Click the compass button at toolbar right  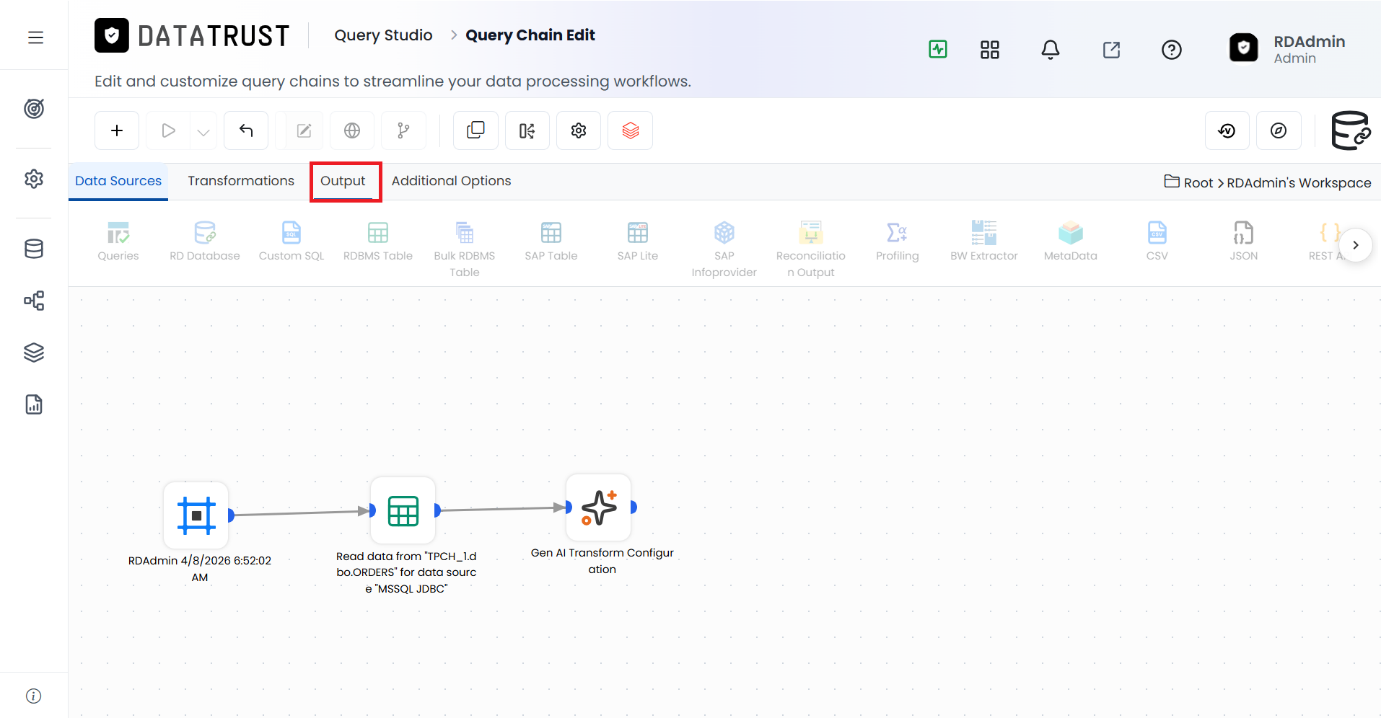pyautogui.click(x=1279, y=130)
